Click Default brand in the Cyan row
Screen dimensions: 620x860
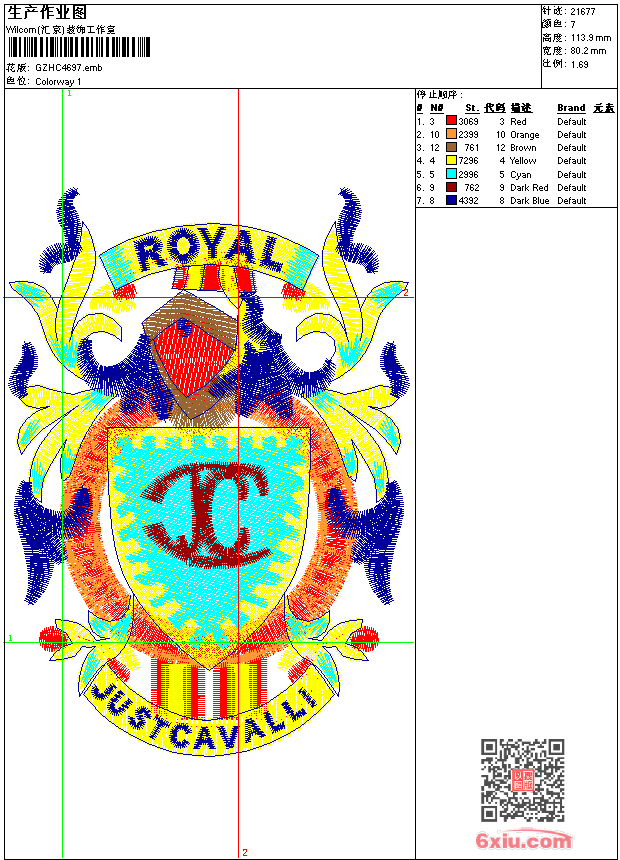[572, 174]
